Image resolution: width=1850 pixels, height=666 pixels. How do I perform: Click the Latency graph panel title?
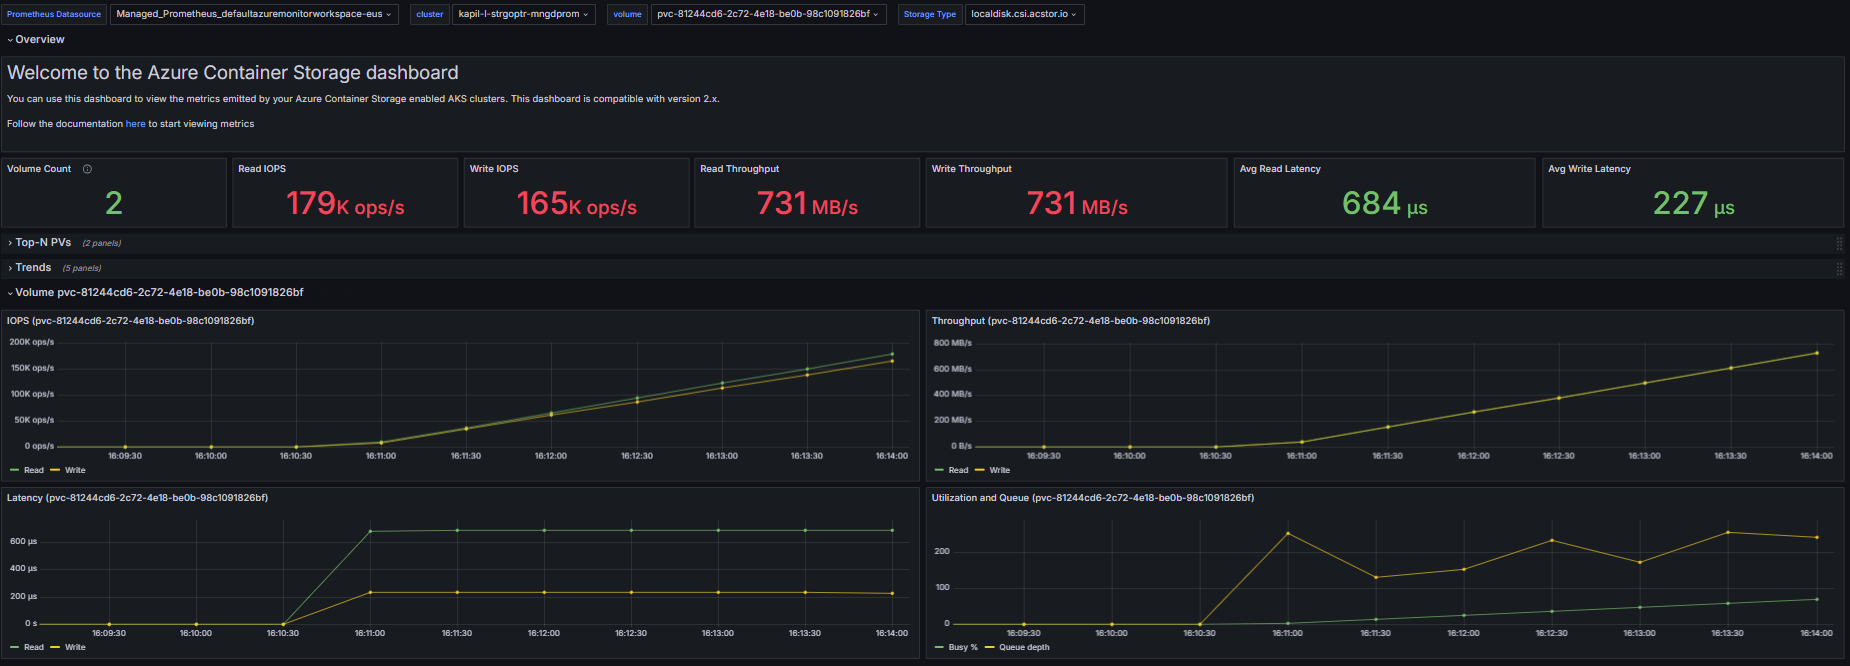point(137,498)
